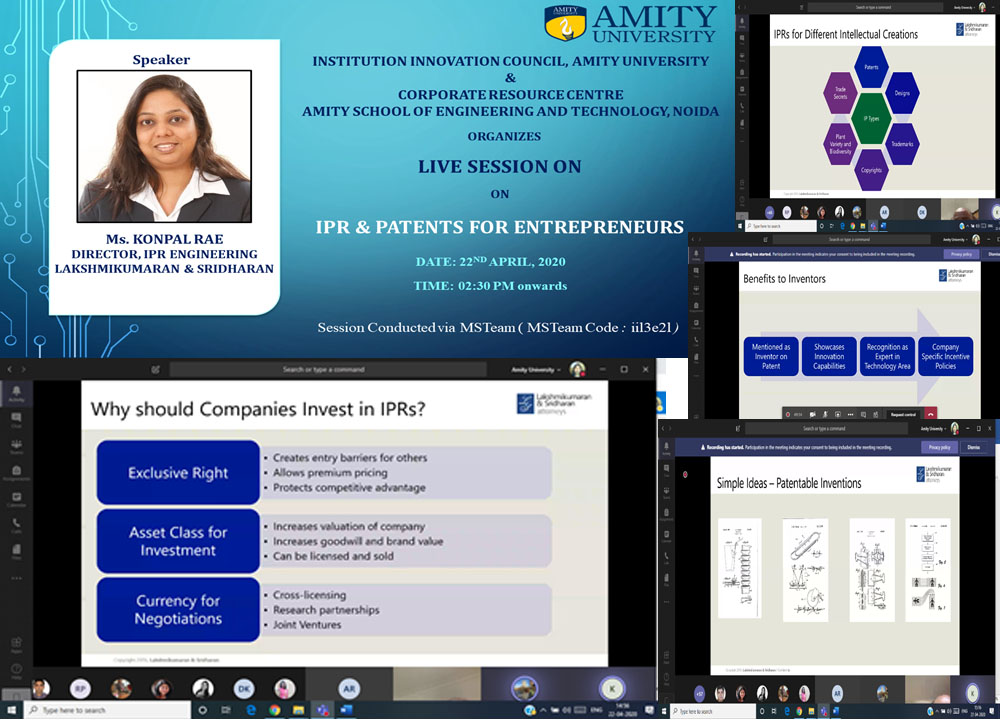
Task: Open Chat in the Companies Invest window sidebar
Action: point(16,420)
